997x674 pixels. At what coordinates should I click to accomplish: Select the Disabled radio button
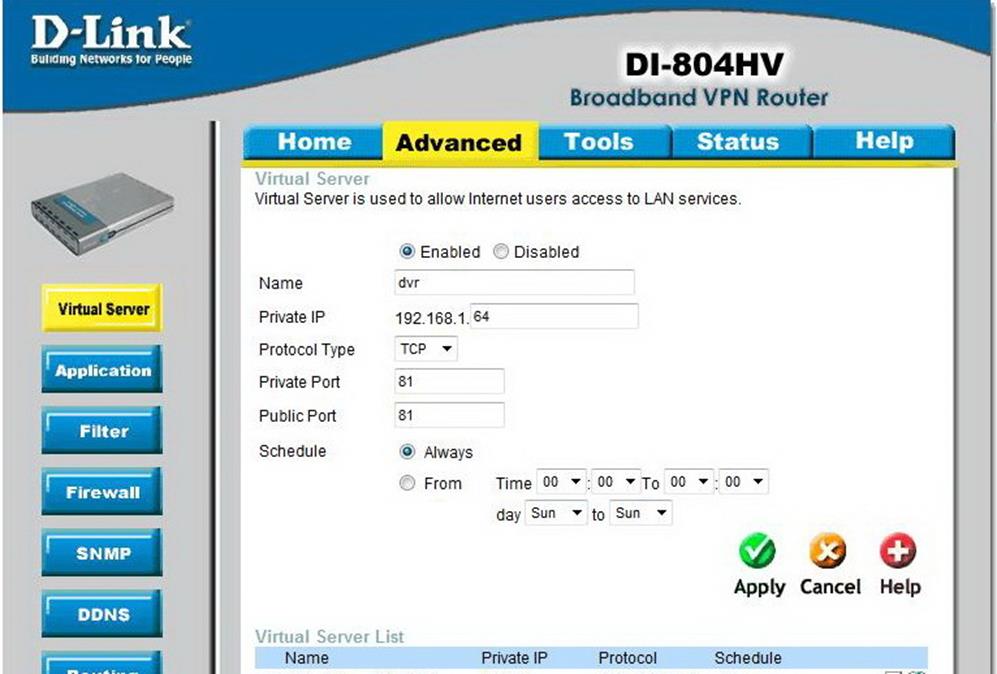pyautogui.click(x=501, y=252)
